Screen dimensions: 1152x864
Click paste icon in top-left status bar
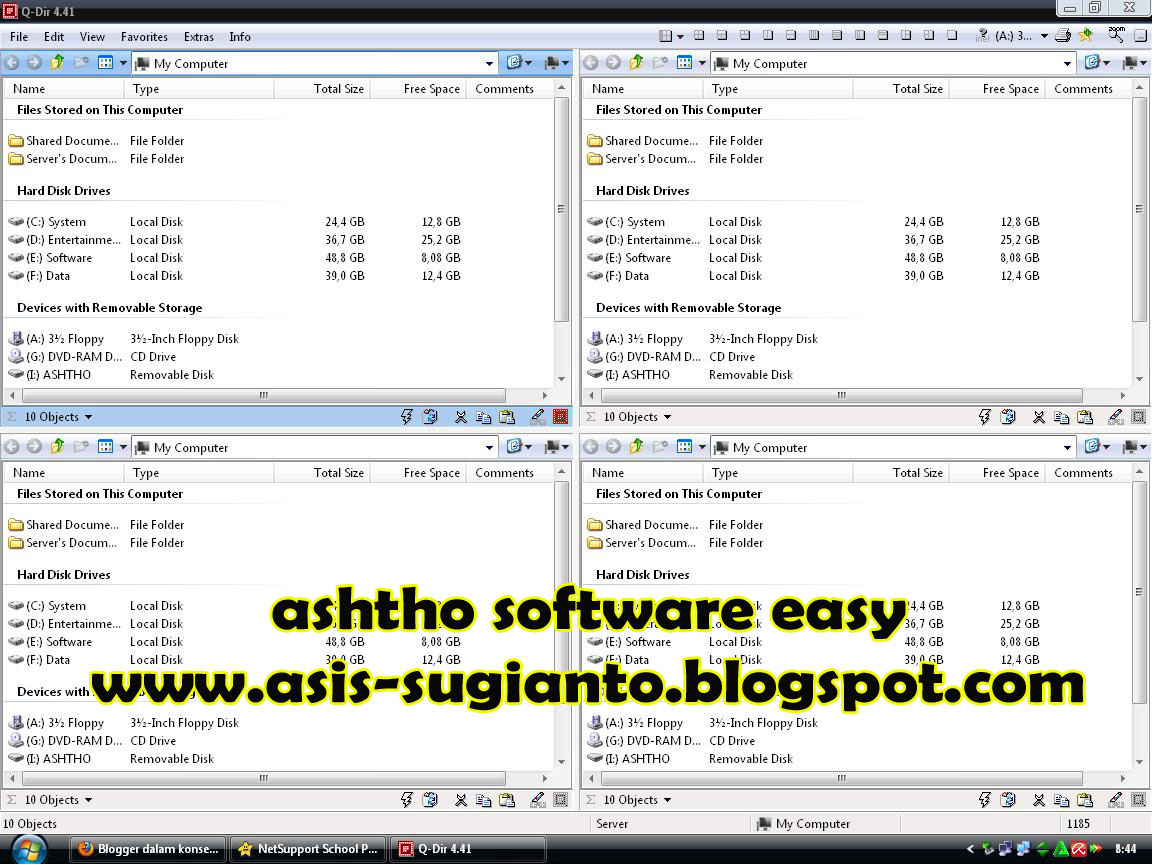pyautogui.click(x=507, y=417)
